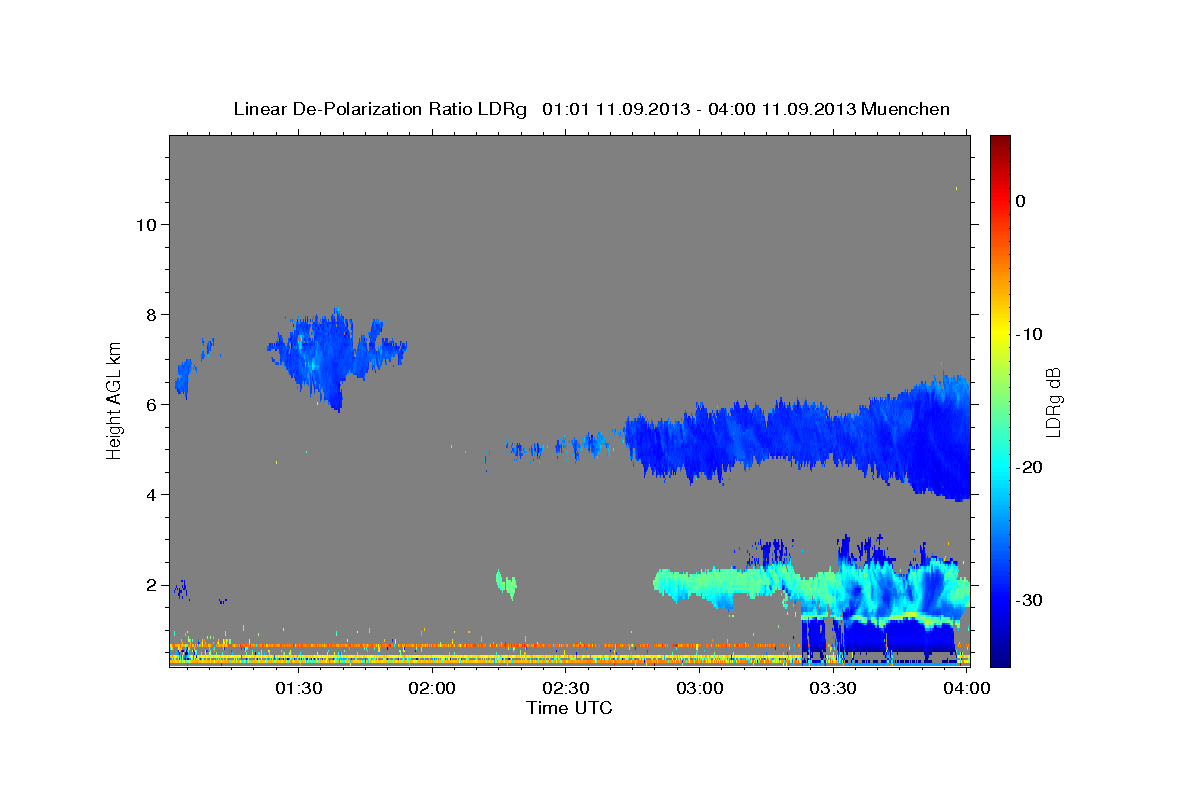The width and height of the screenshot is (1200, 800).
Task: Click the height tick label 2
Action: tap(152, 585)
